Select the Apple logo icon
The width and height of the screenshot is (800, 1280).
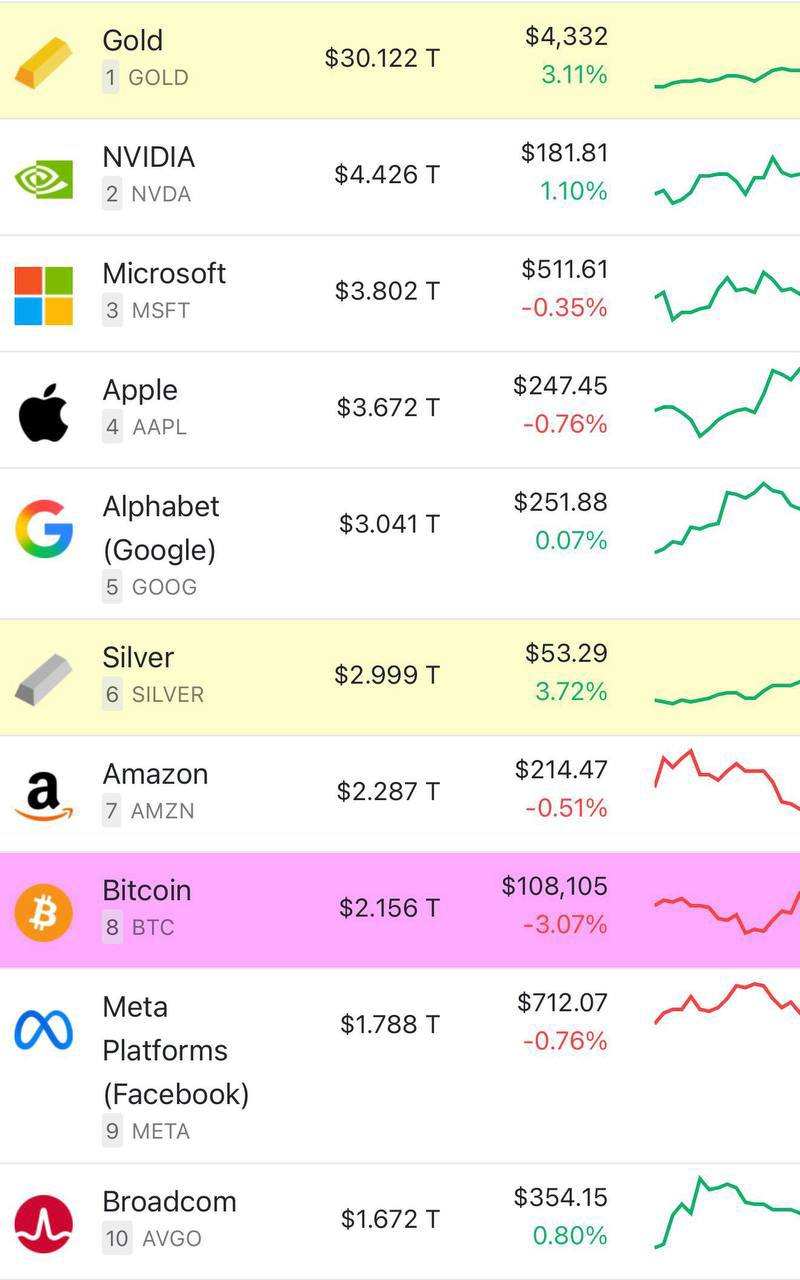click(44, 411)
